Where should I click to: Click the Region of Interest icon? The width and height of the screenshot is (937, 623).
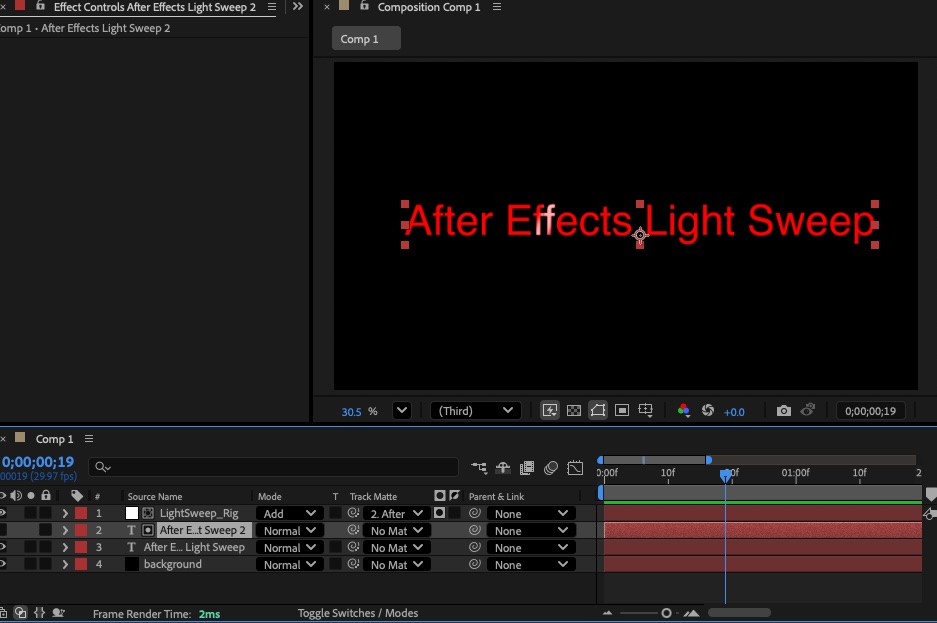[x=622, y=411]
